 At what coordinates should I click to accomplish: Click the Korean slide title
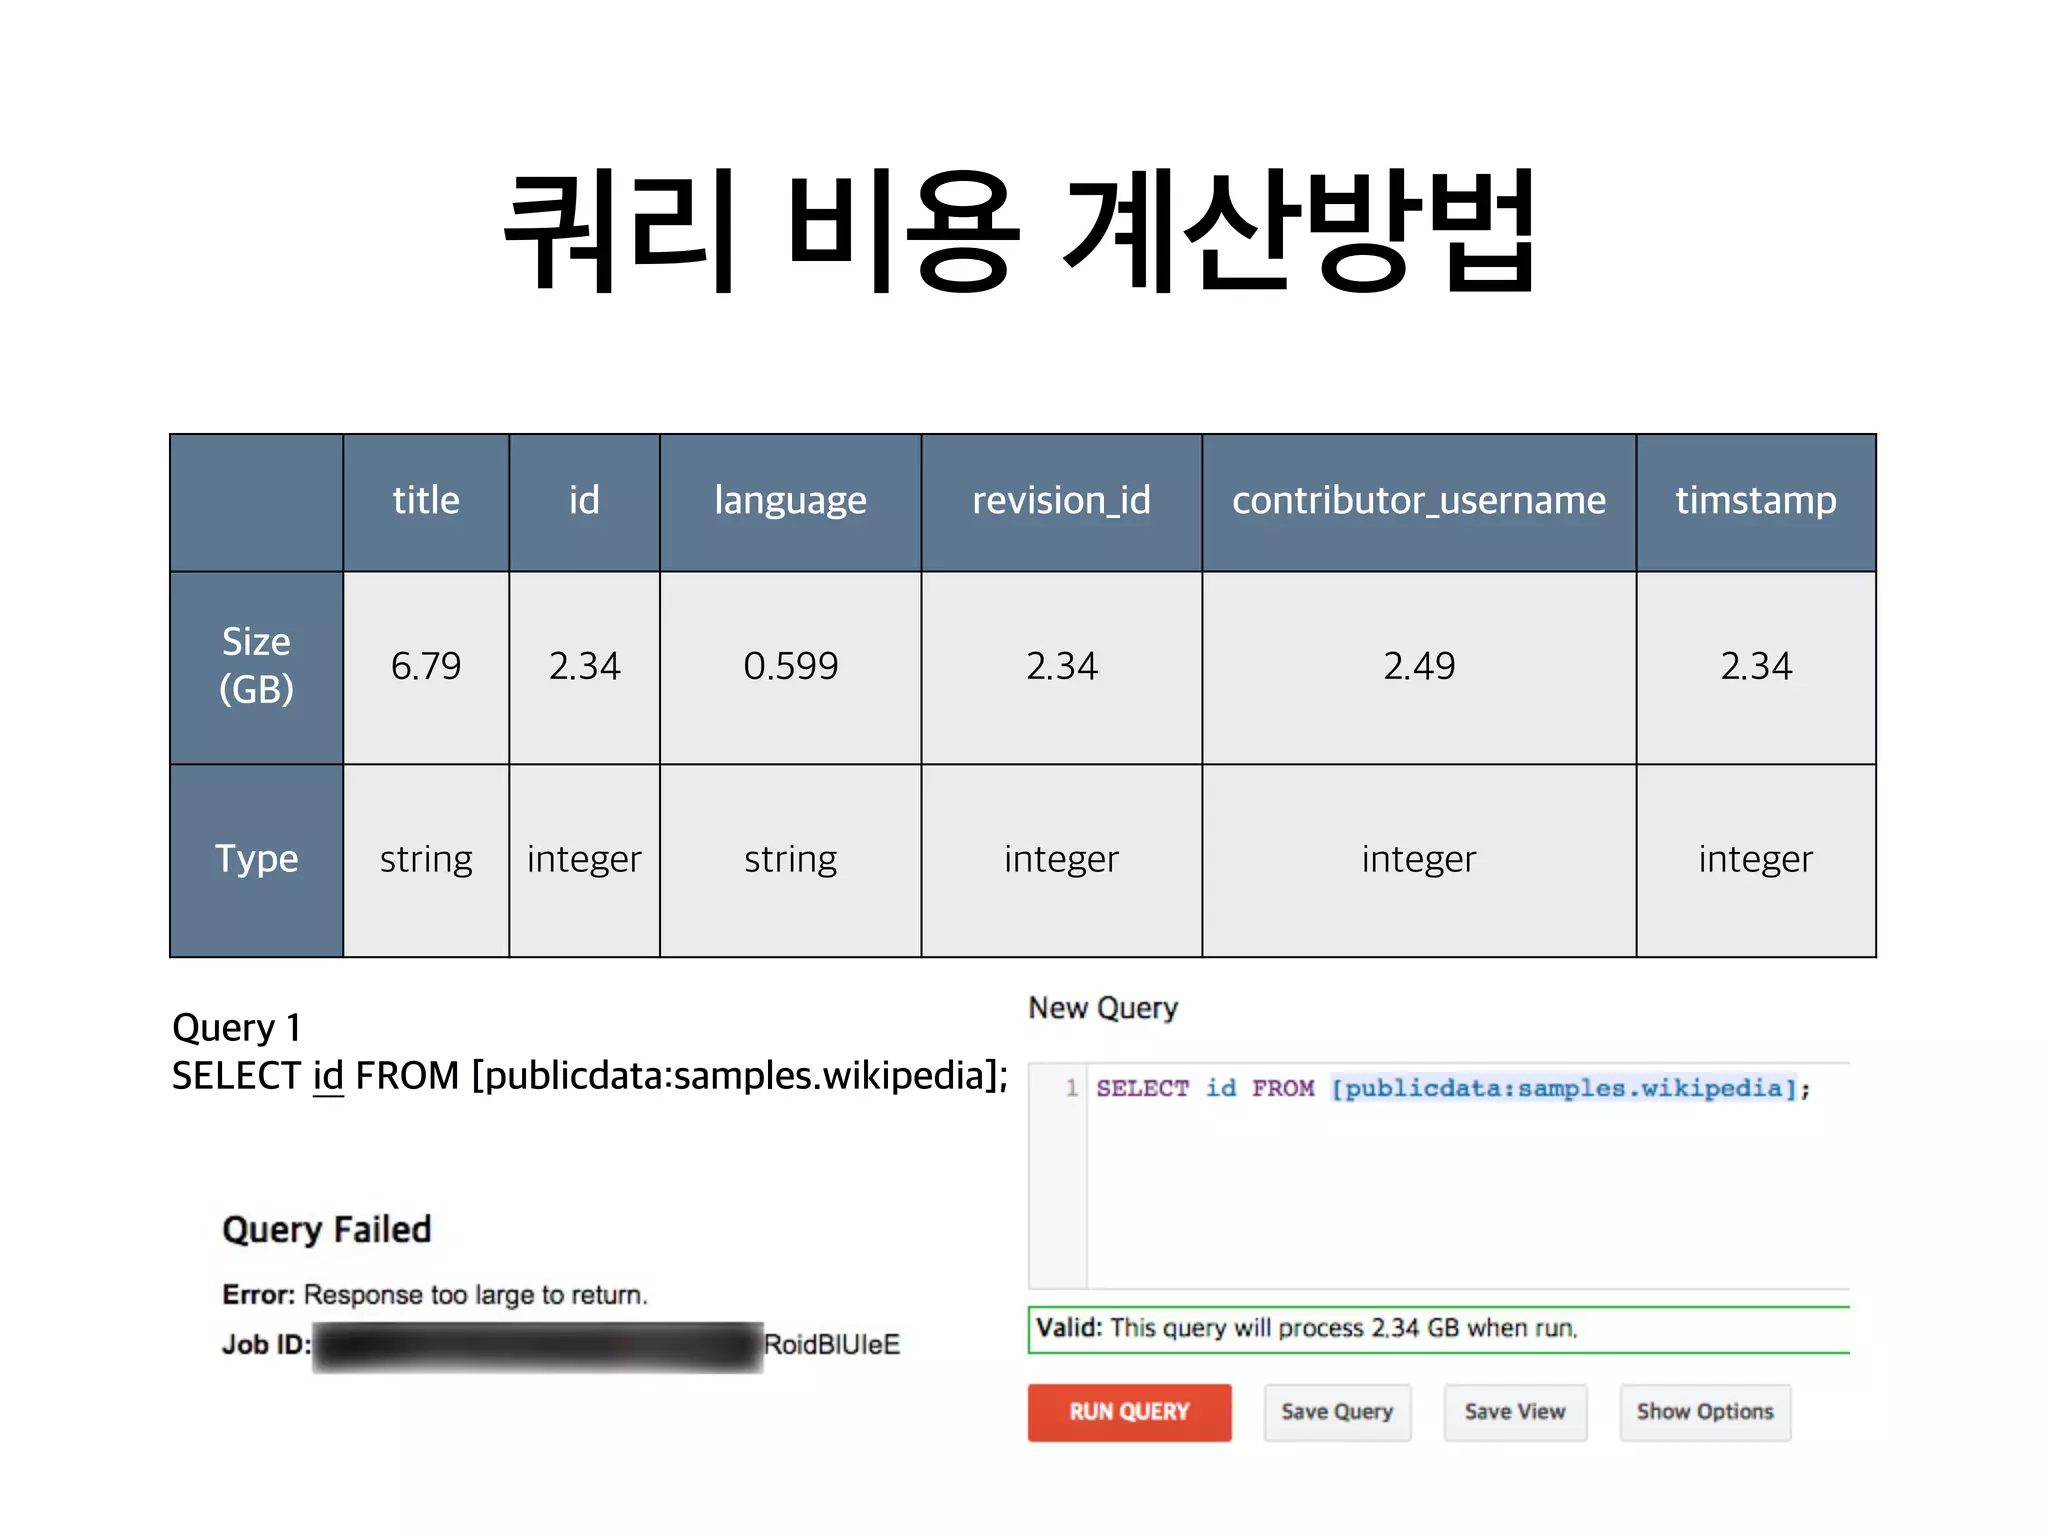(x=1020, y=232)
